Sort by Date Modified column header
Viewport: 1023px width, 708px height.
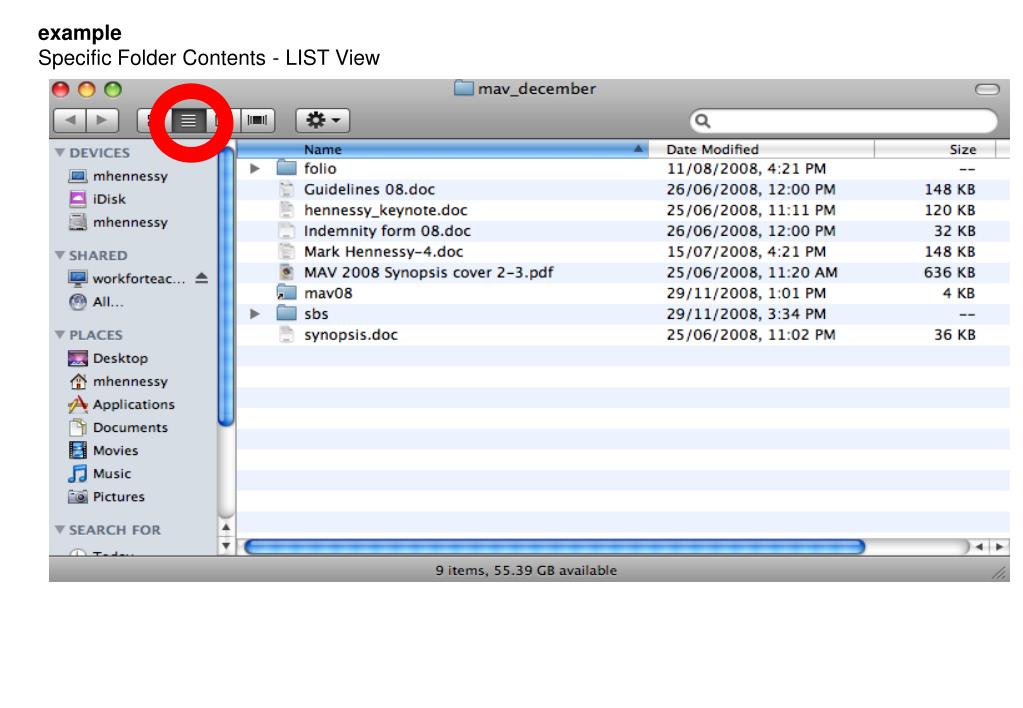point(761,149)
